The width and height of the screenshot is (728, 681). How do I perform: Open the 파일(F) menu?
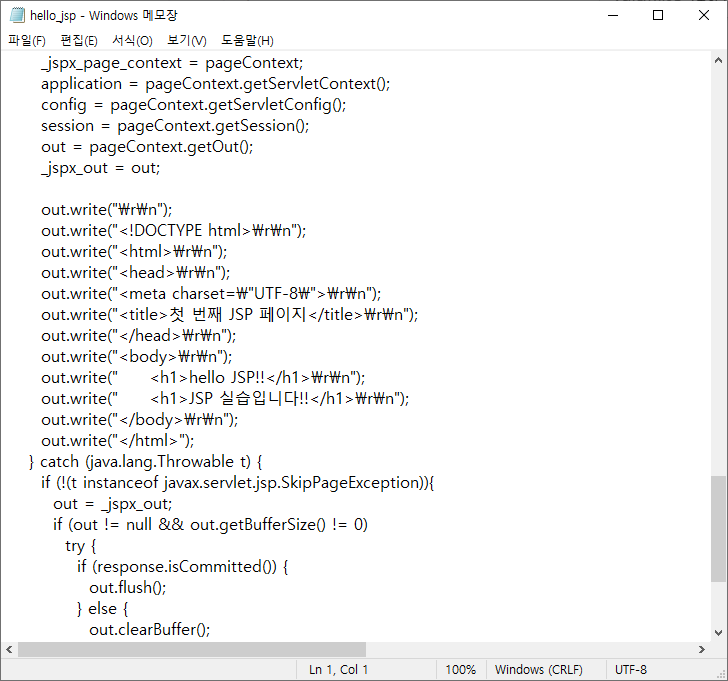[27, 41]
